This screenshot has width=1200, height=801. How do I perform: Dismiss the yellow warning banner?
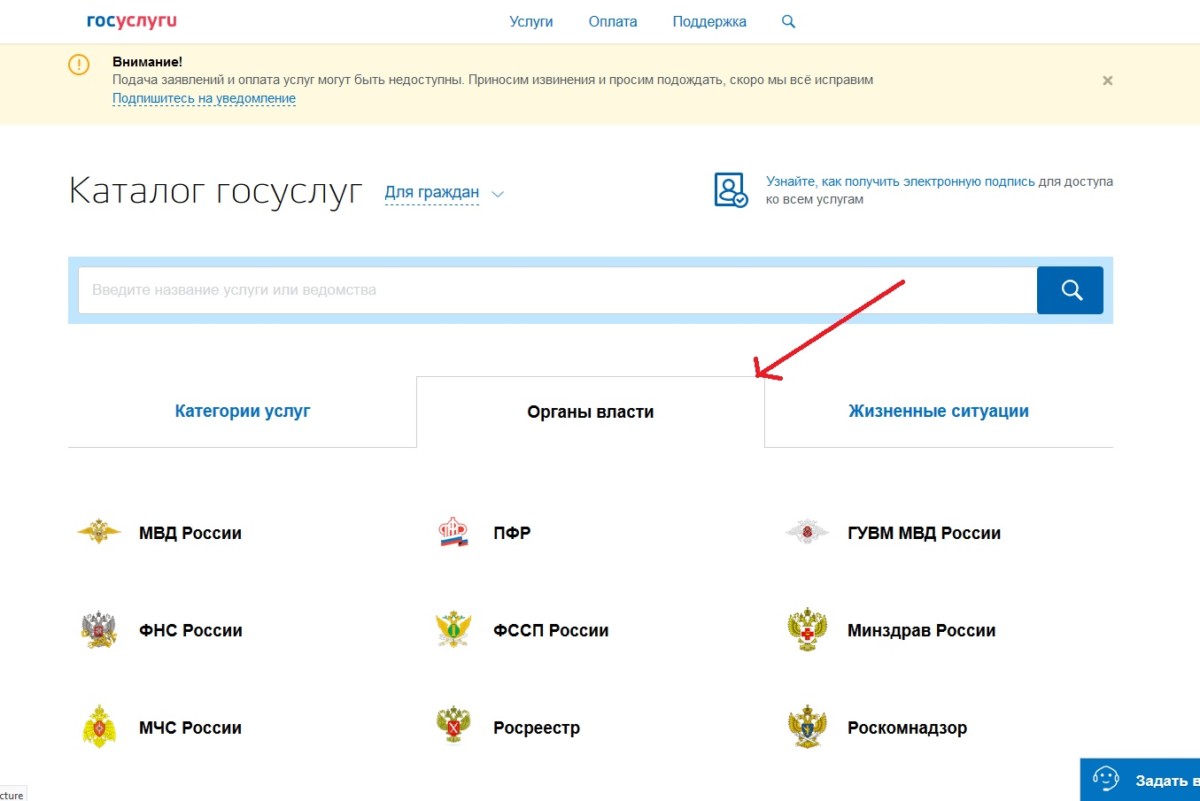(1107, 81)
